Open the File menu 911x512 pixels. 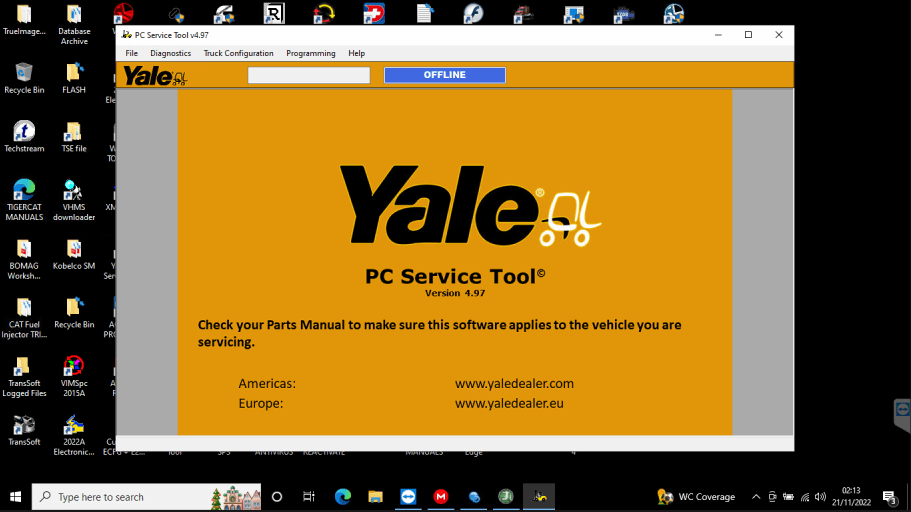(x=131, y=53)
